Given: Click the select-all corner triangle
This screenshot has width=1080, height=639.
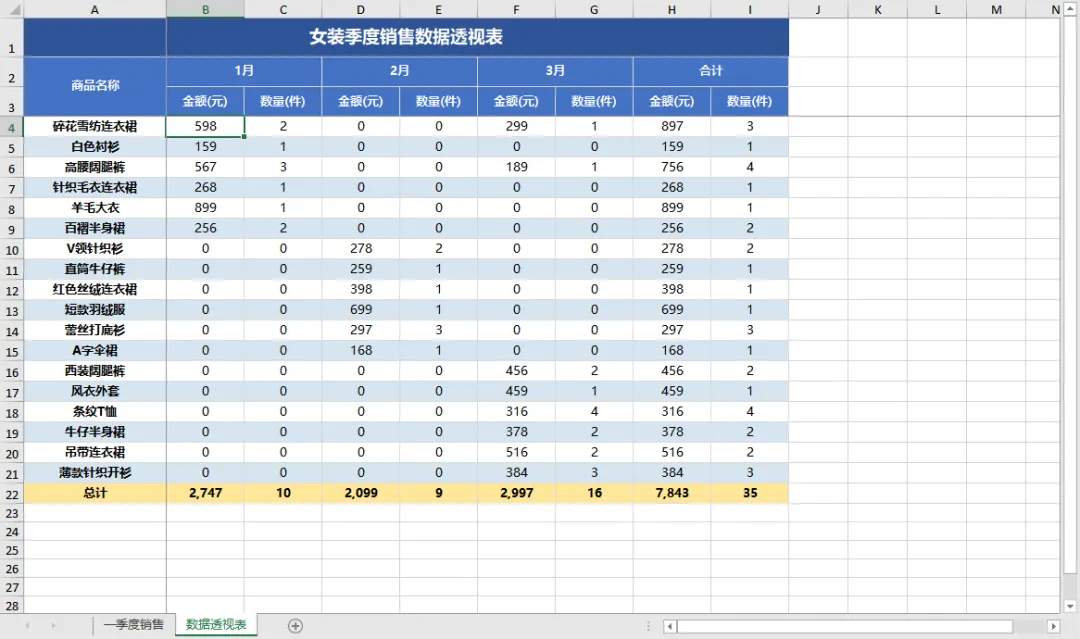Looking at the screenshot, I should [x=13, y=10].
